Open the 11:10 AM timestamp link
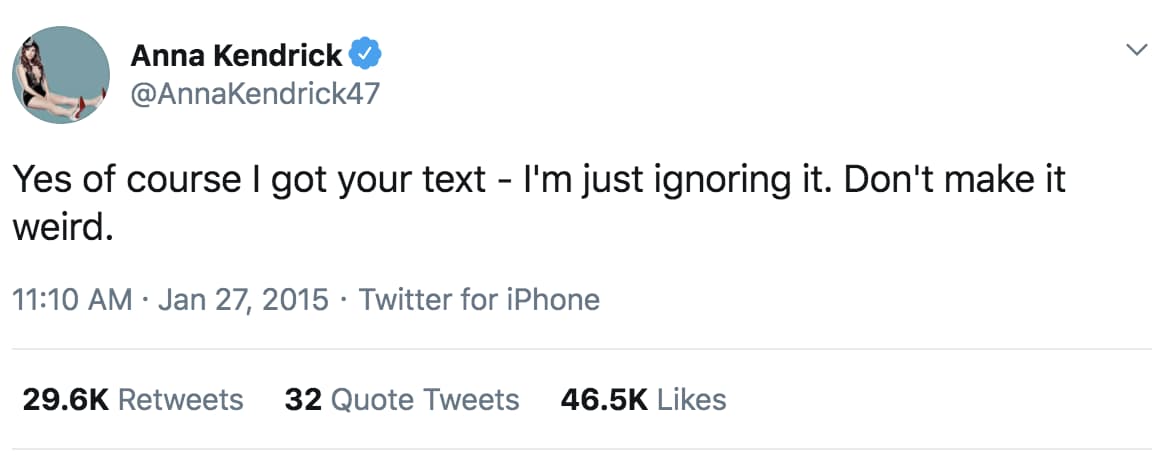 tap(71, 299)
